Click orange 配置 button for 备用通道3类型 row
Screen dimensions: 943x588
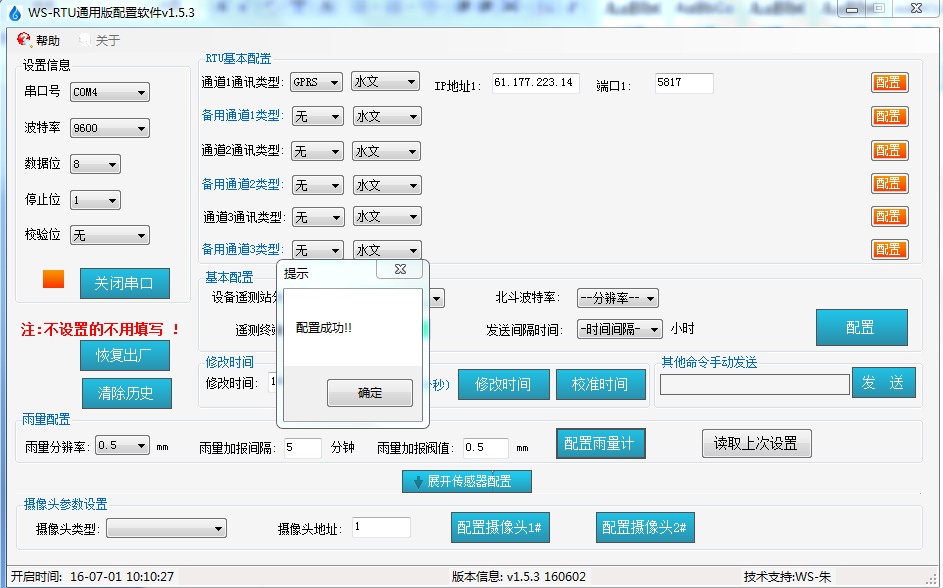click(x=889, y=250)
